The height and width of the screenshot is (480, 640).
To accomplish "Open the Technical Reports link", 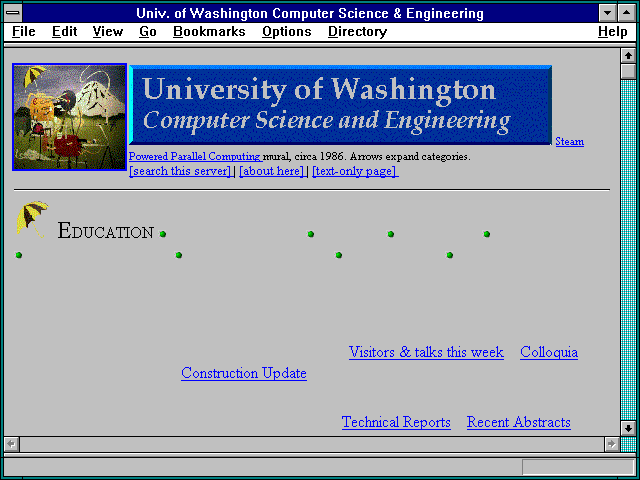I will [x=396, y=422].
